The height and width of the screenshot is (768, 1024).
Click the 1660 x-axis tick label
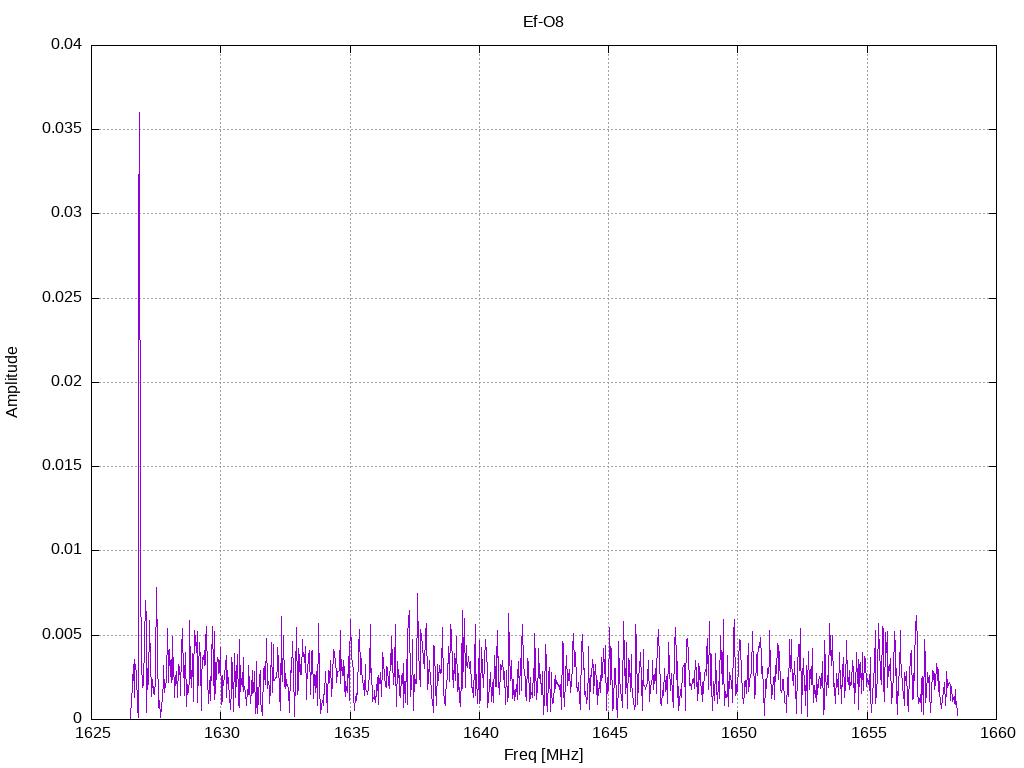point(996,733)
